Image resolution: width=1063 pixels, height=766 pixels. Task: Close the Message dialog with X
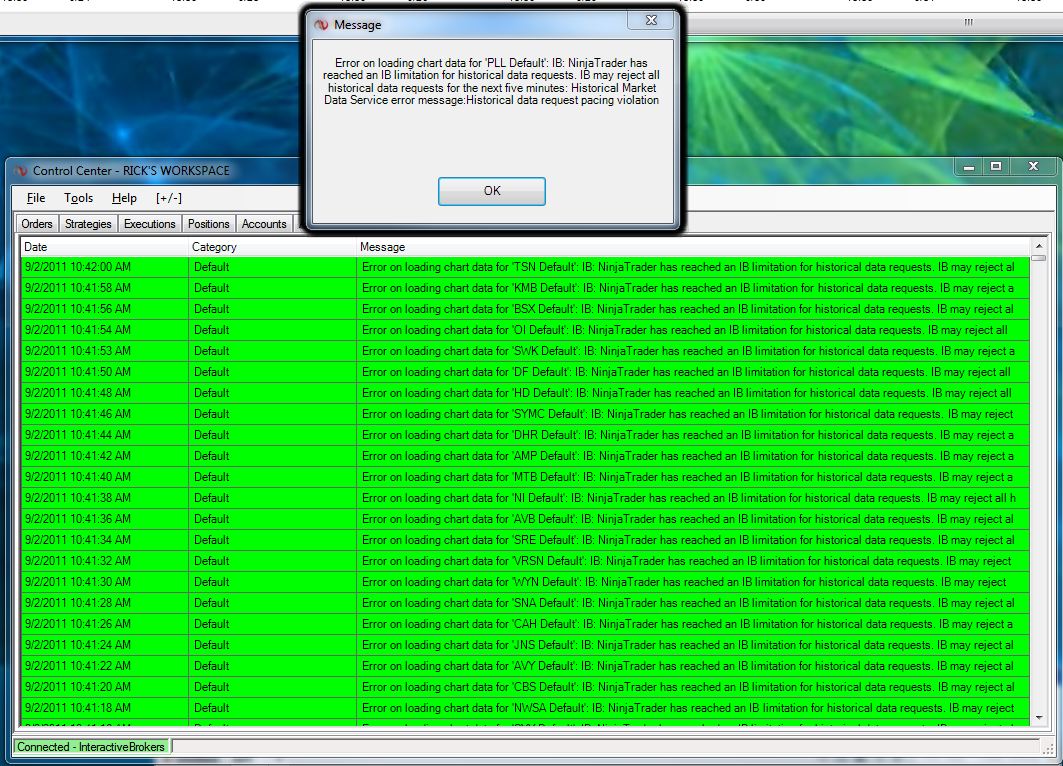(651, 20)
